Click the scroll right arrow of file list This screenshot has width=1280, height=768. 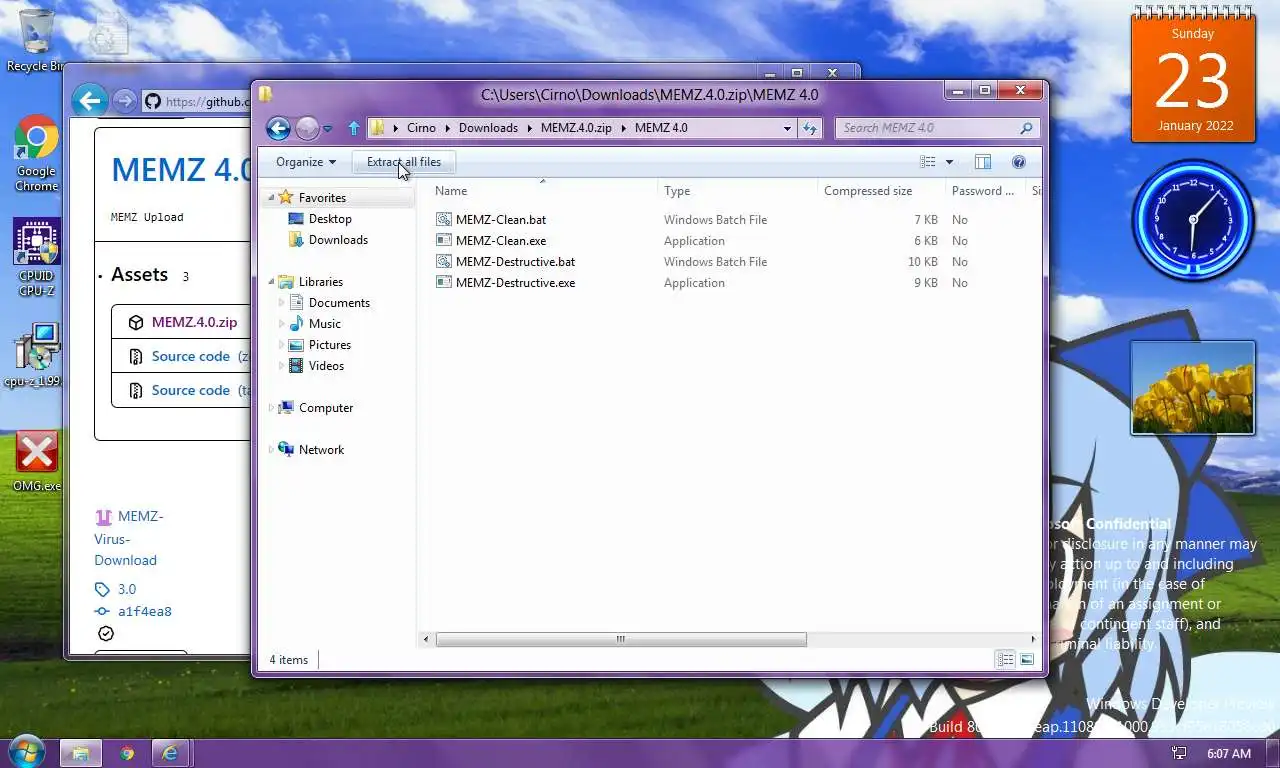[1033, 639]
